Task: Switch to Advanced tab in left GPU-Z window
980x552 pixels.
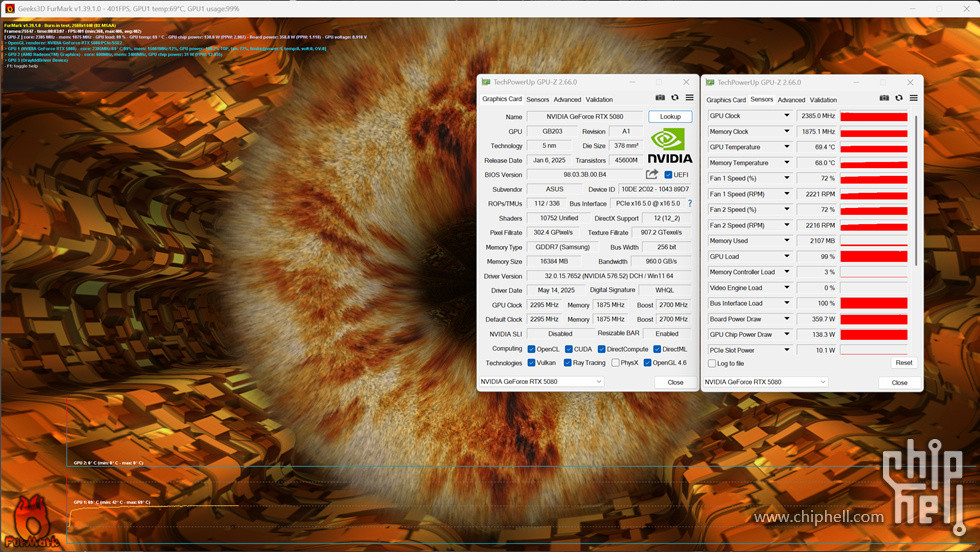Action: click(x=568, y=99)
